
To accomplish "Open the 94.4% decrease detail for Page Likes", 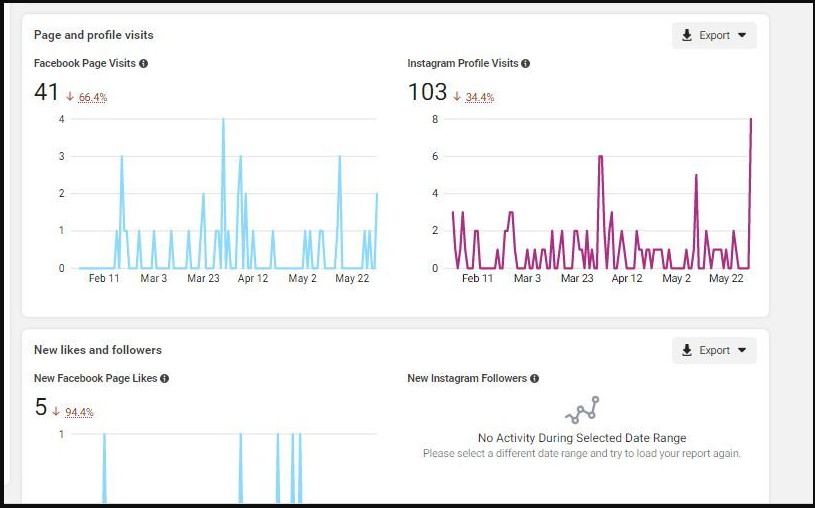I will click(79, 412).
